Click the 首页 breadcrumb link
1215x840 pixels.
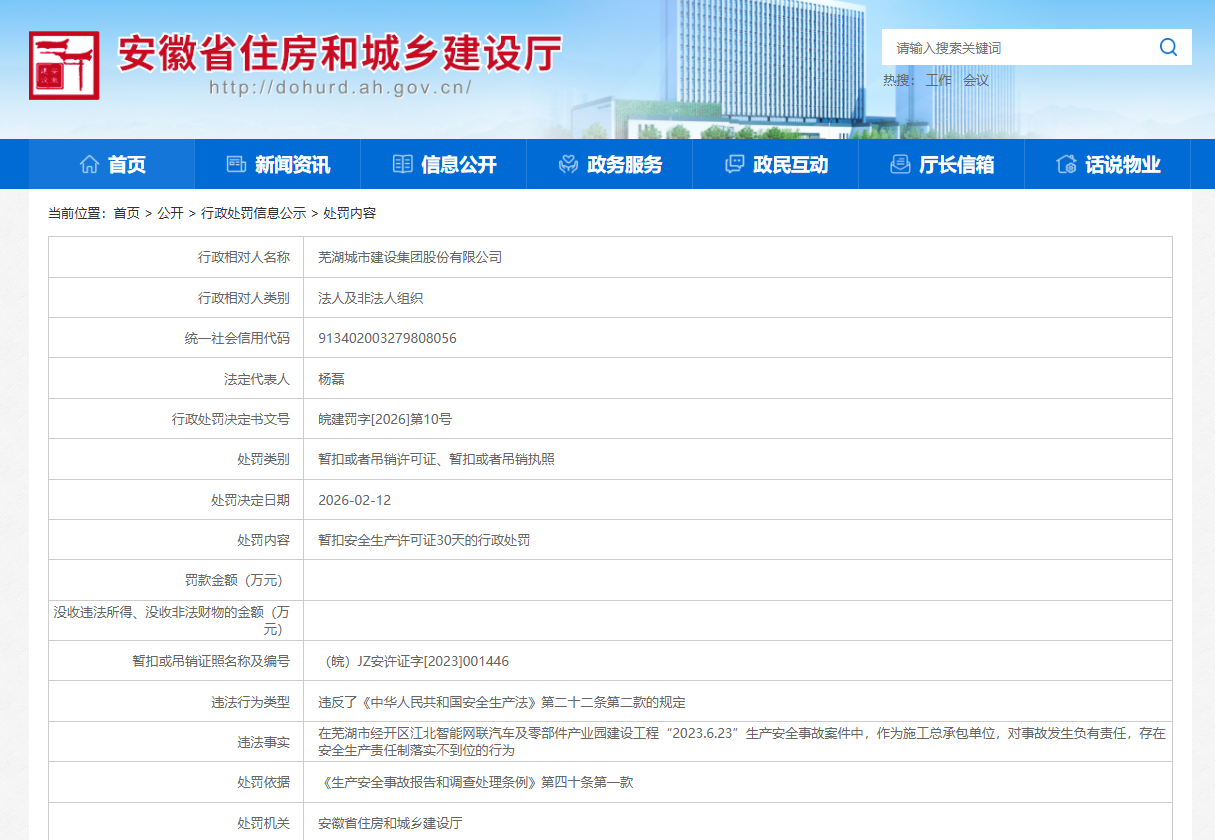coord(126,213)
